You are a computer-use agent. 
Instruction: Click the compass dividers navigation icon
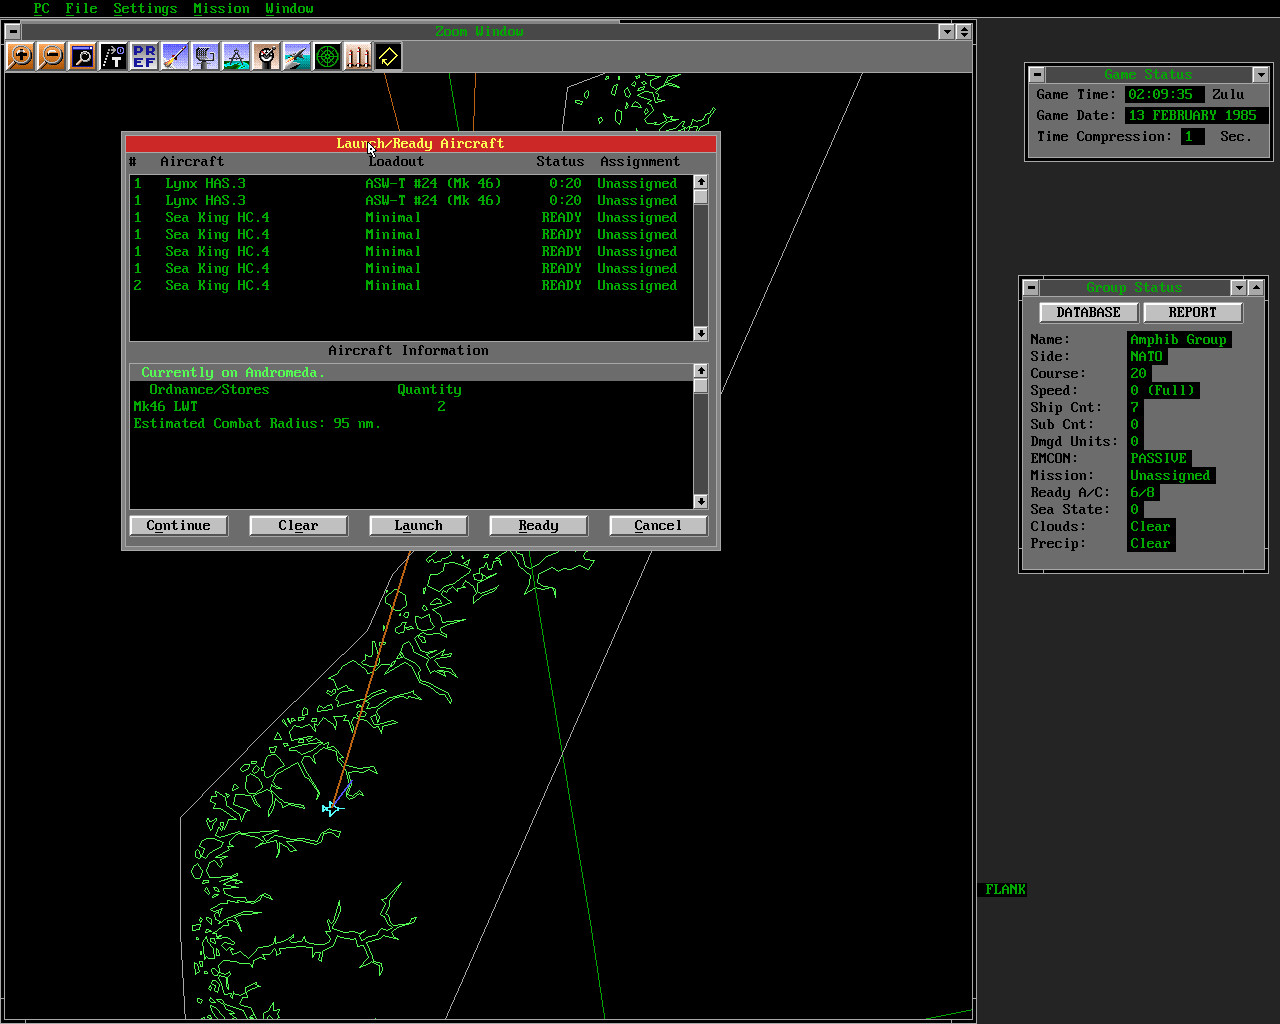click(x=236, y=57)
